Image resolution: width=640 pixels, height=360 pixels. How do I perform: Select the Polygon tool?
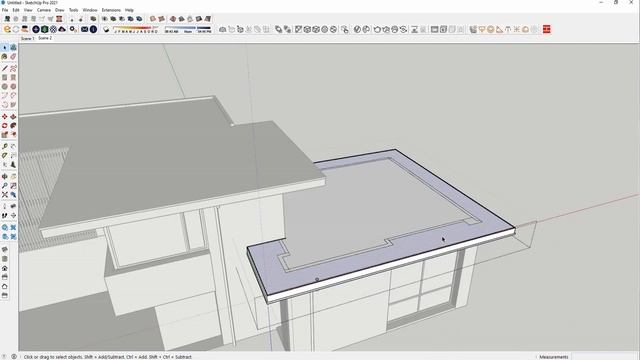[13, 87]
